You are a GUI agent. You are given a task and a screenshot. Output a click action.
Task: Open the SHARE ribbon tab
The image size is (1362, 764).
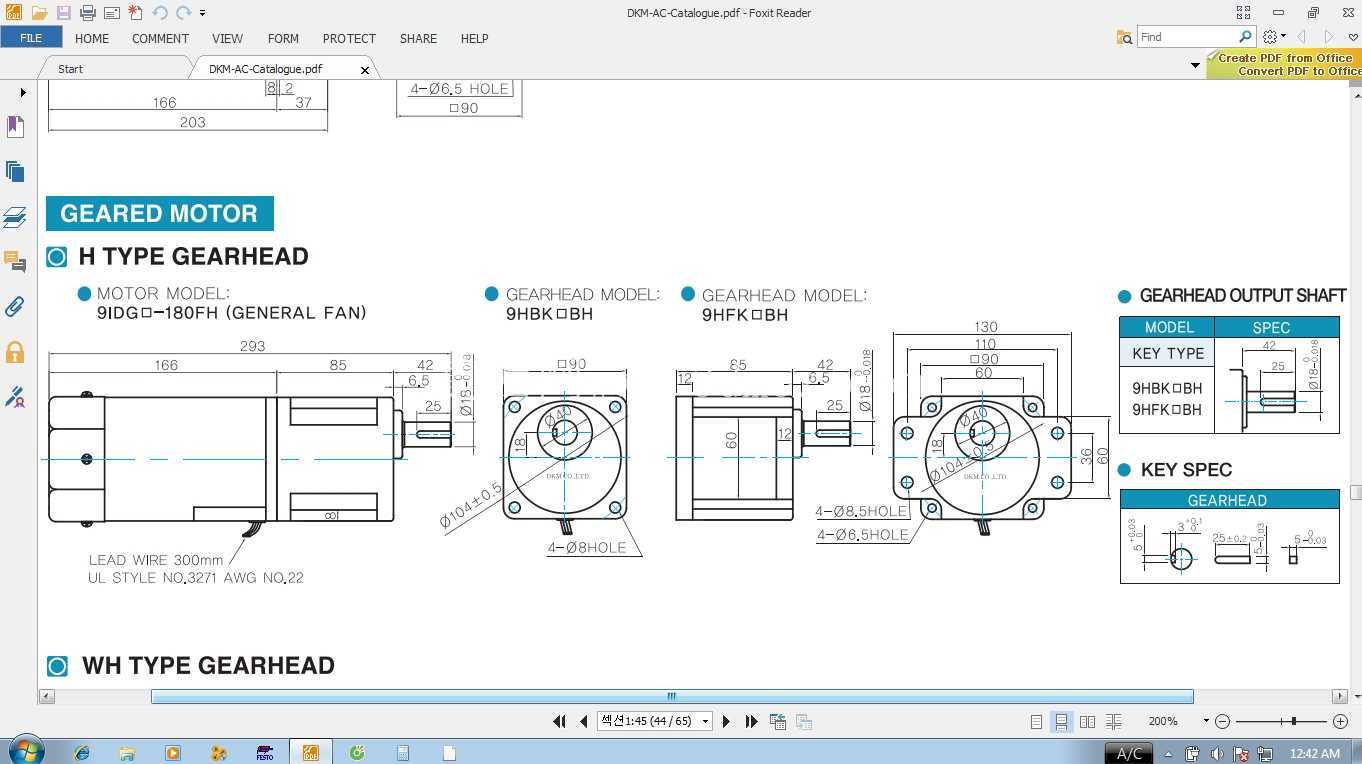pyautogui.click(x=418, y=38)
